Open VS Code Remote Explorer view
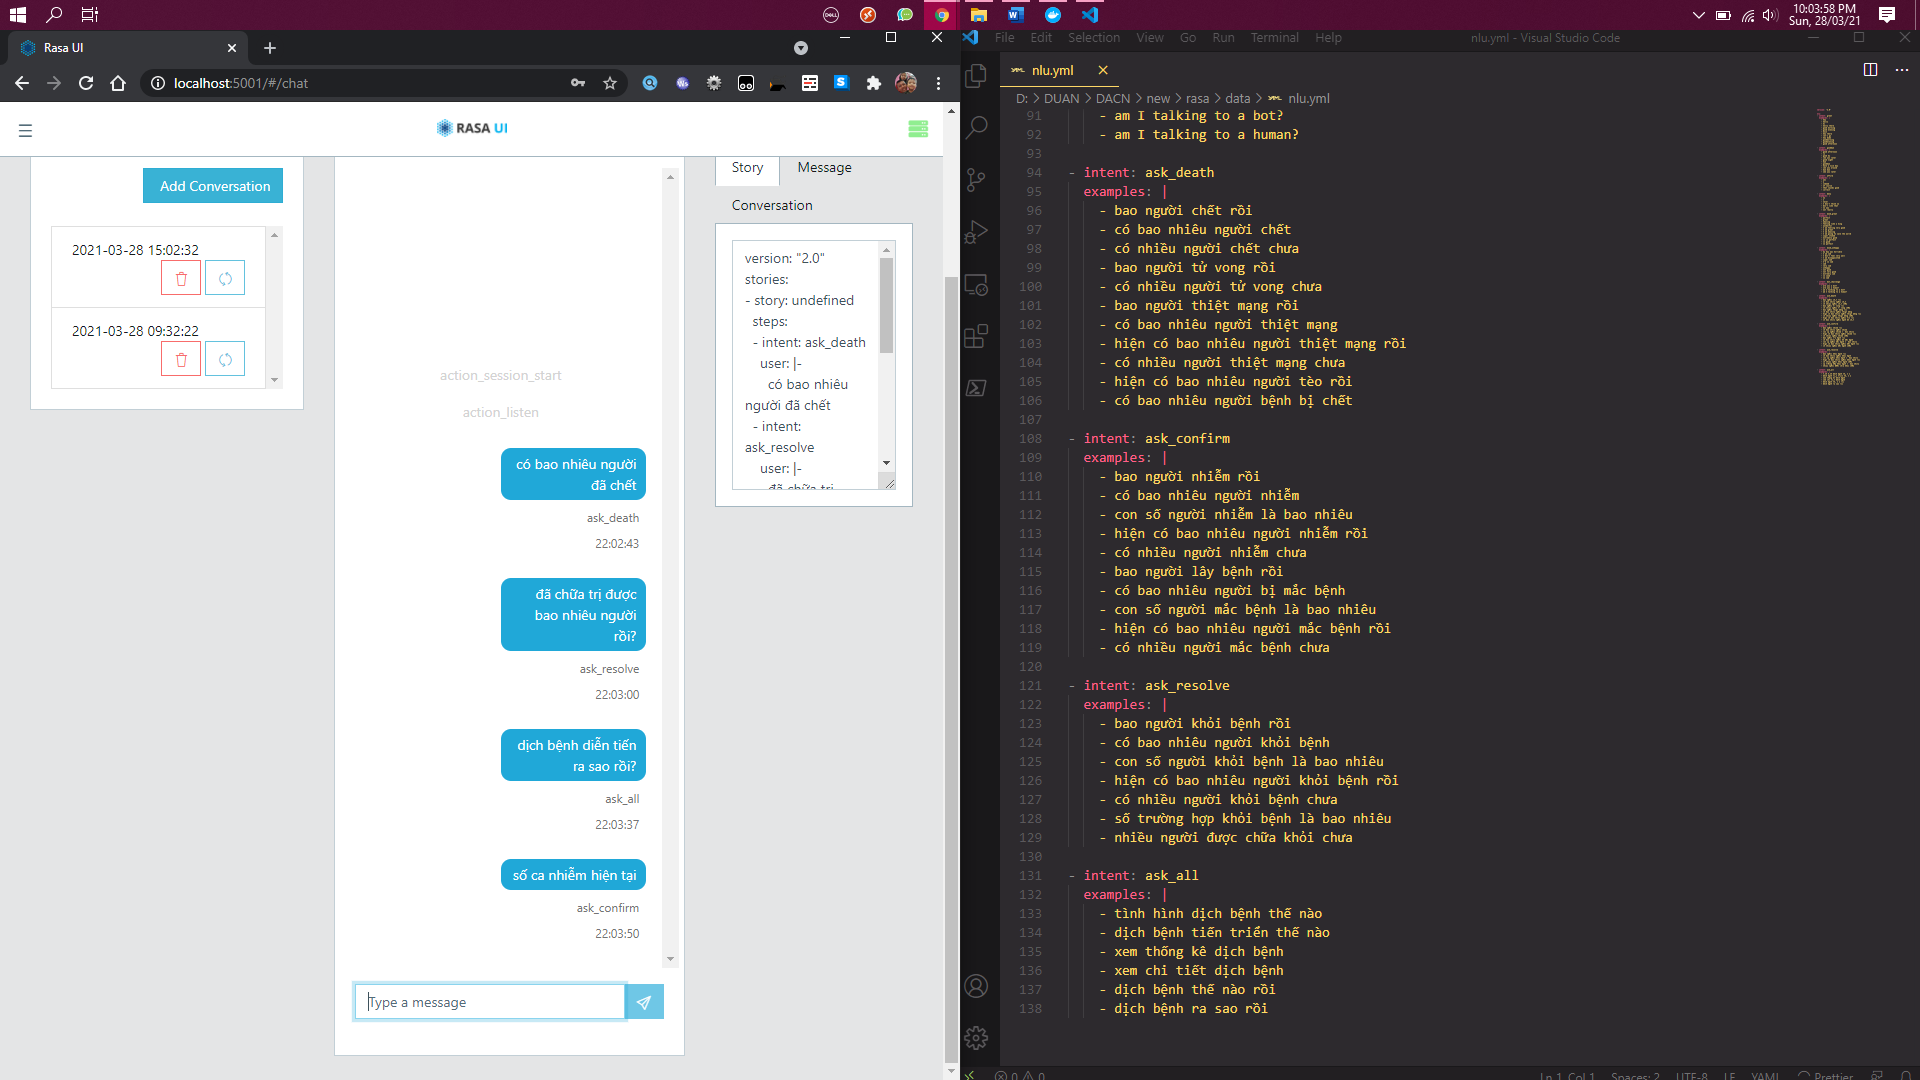The image size is (1920, 1080). pos(977,284)
